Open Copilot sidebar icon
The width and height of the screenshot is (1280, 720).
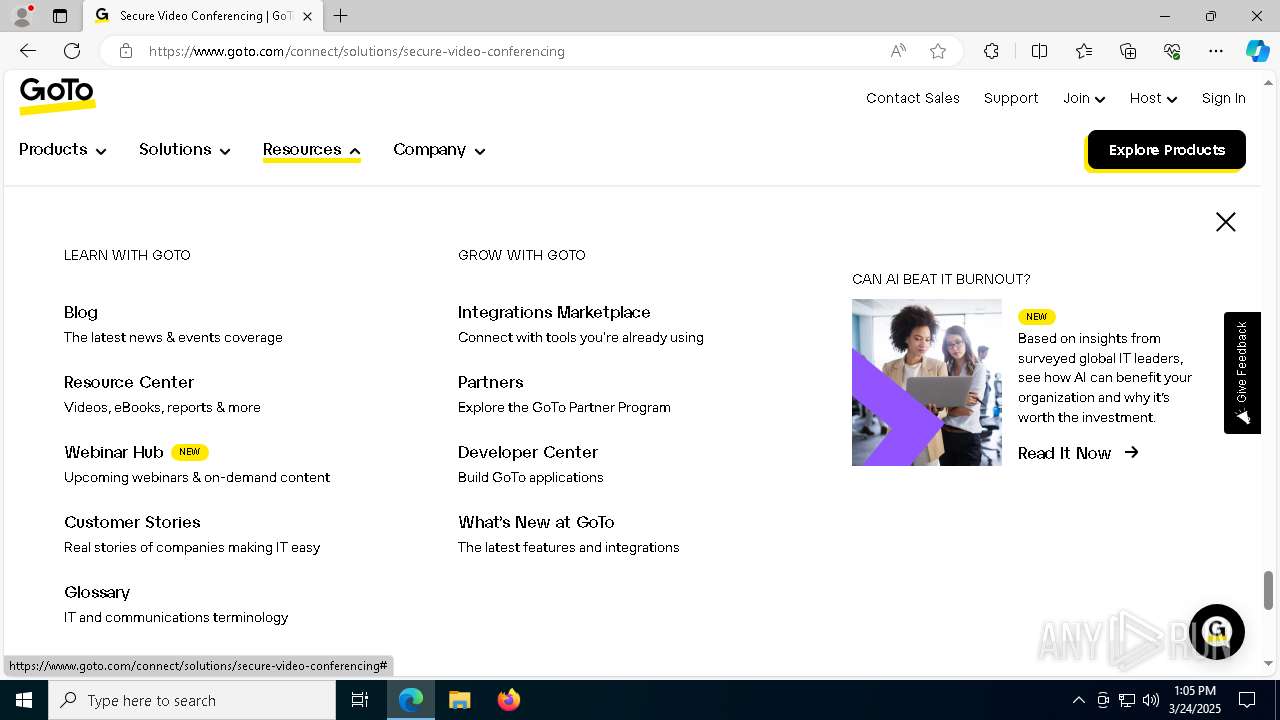pyautogui.click(x=1257, y=51)
